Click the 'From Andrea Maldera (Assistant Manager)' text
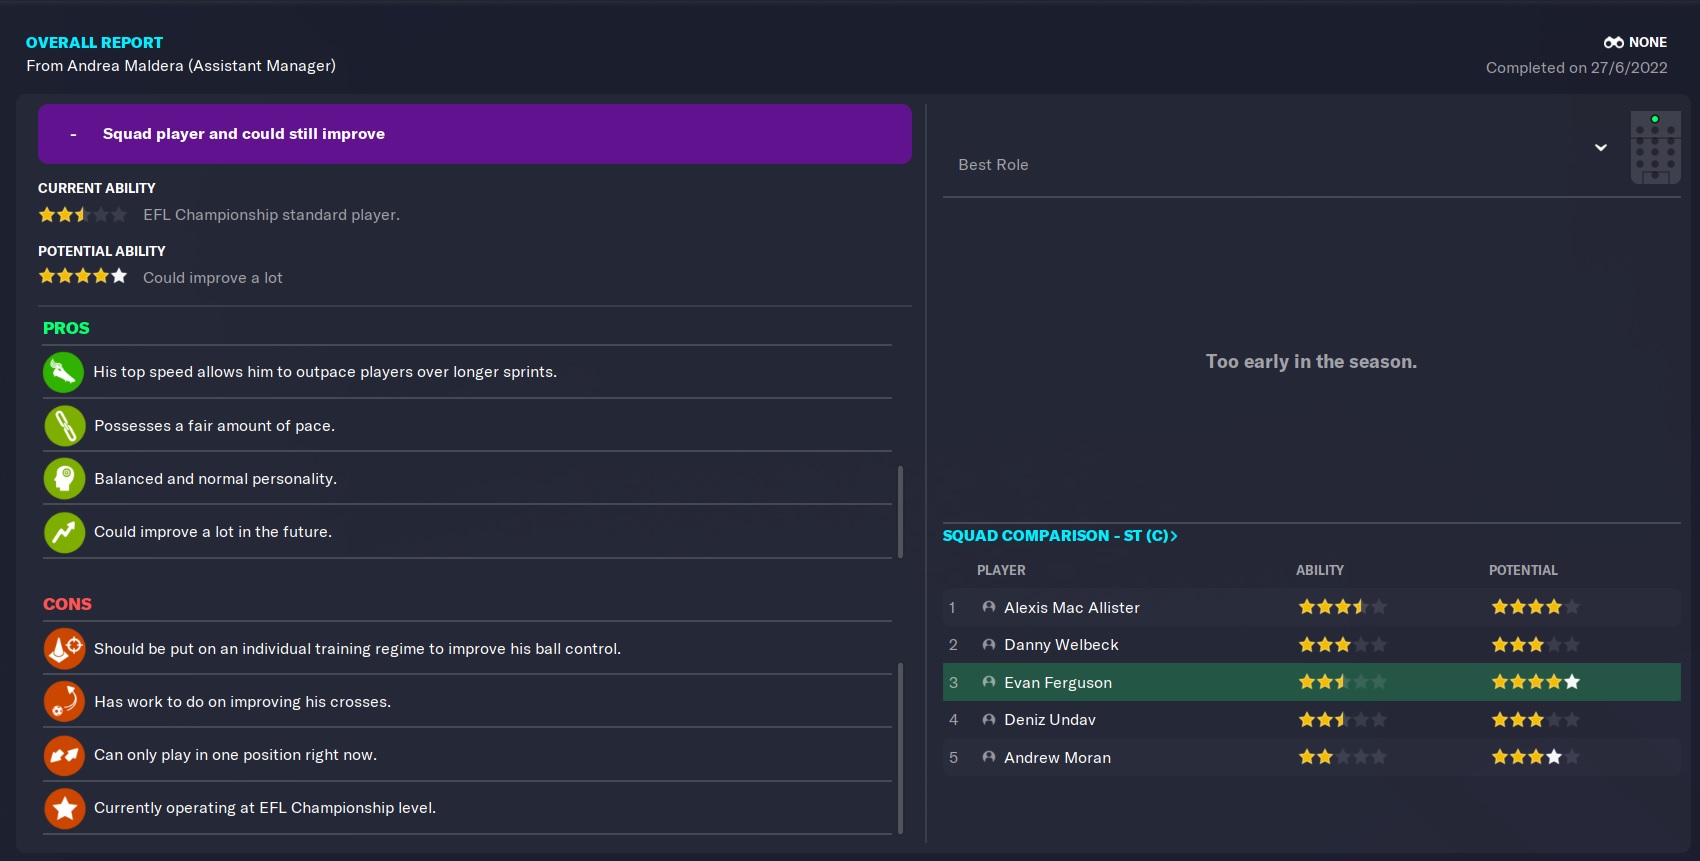Viewport: 1700px width, 861px height. [181, 66]
